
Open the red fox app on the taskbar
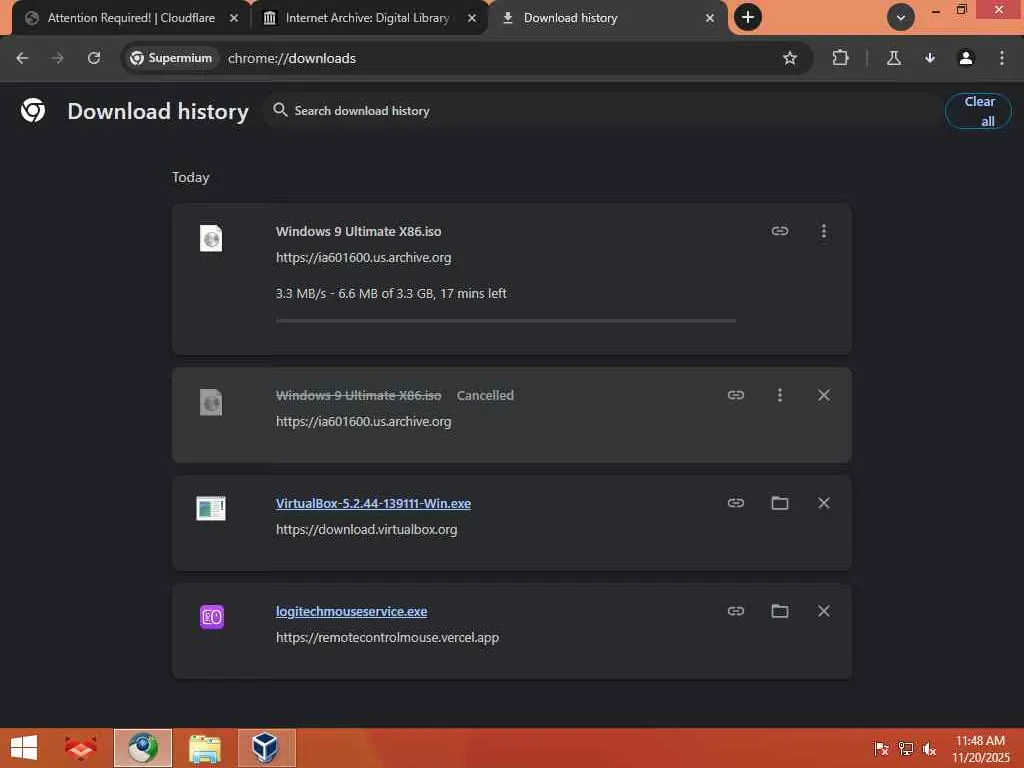[x=81, y=748]
